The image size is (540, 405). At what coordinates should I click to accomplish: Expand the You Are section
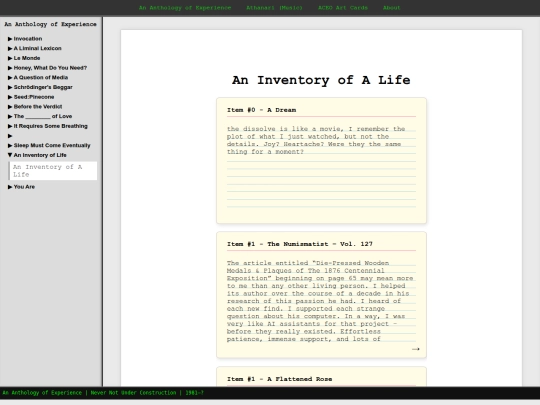pos(21,187)
